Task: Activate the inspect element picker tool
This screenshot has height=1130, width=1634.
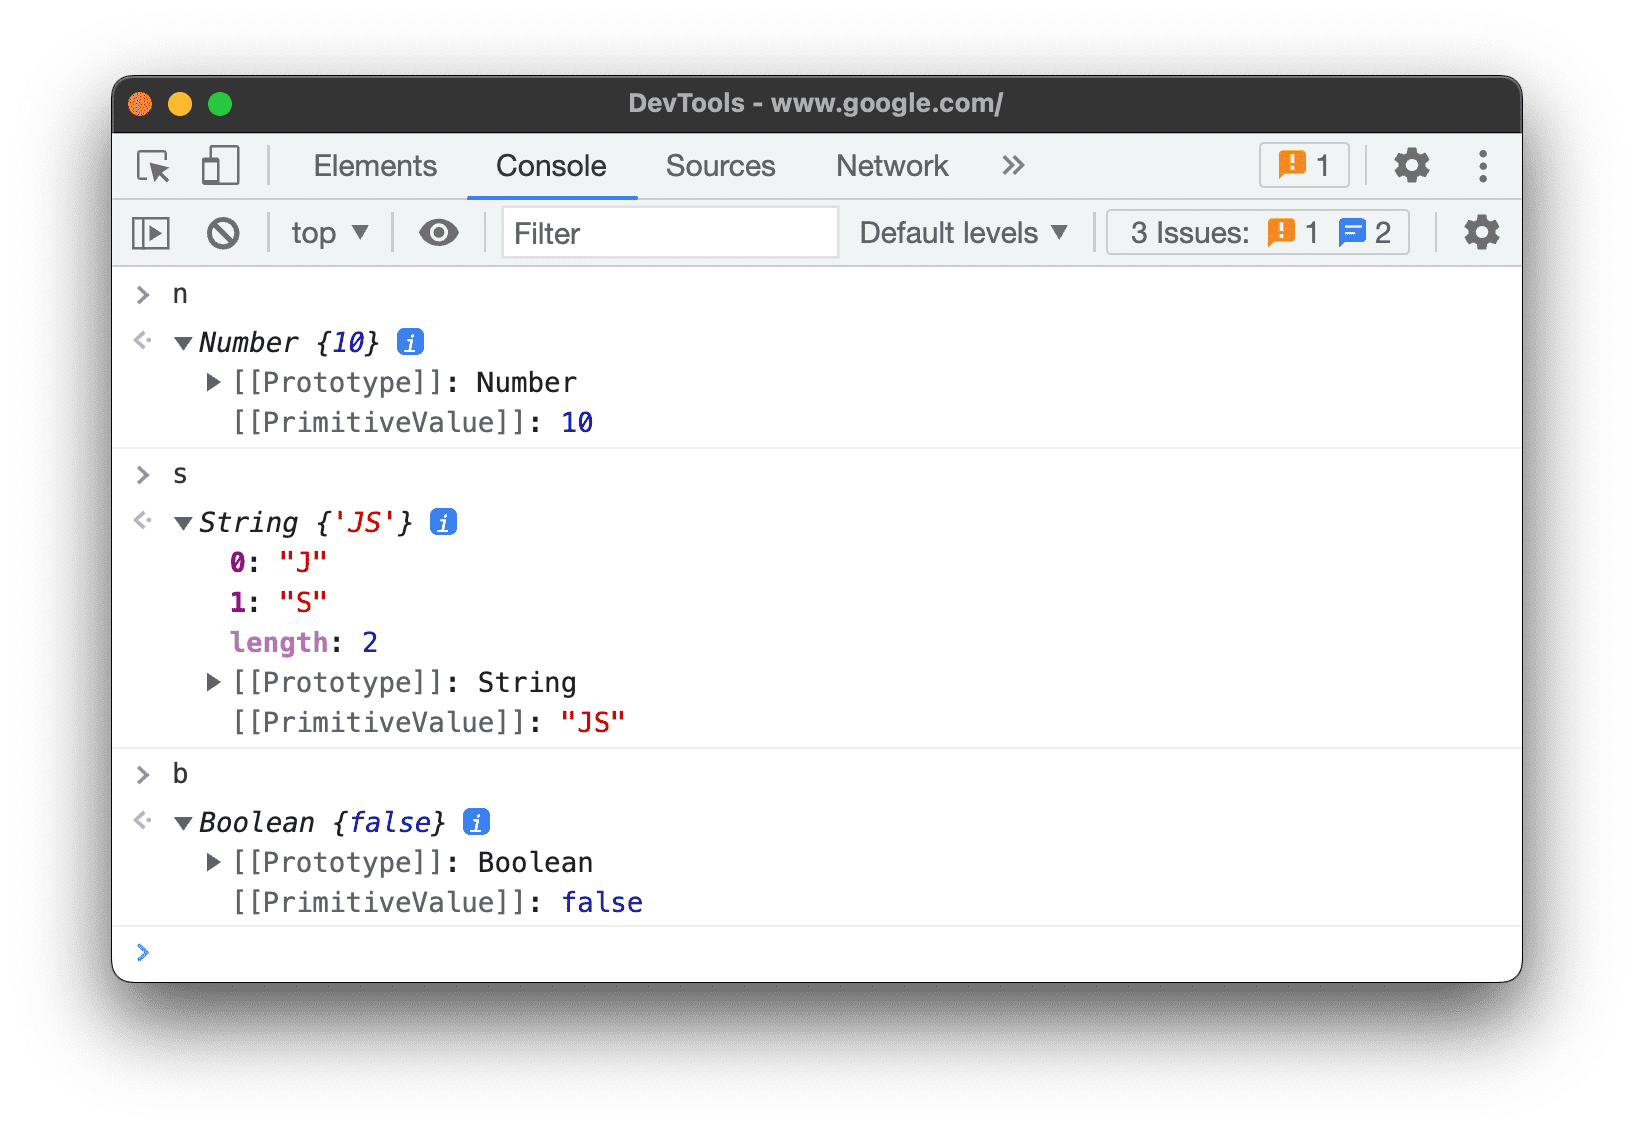Action: click(153, 166)
